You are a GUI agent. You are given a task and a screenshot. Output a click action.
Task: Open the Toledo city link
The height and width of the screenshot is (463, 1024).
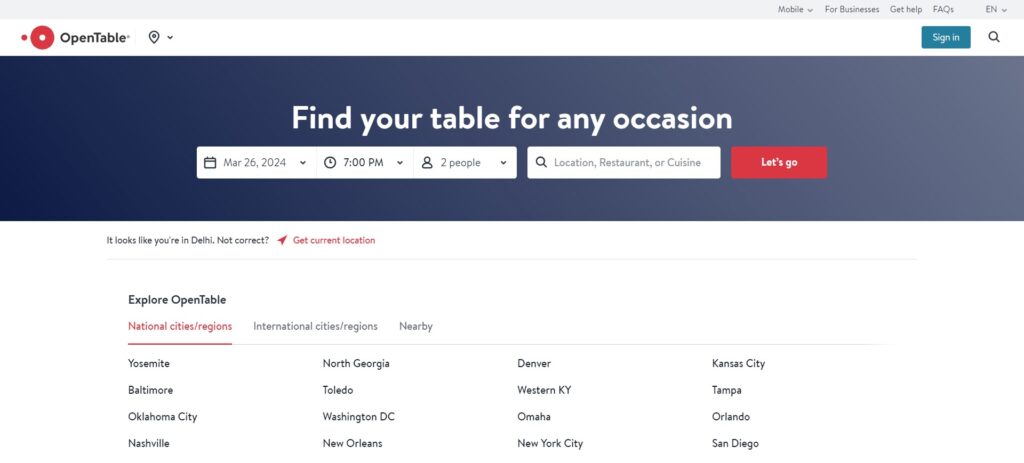point(338,391)
